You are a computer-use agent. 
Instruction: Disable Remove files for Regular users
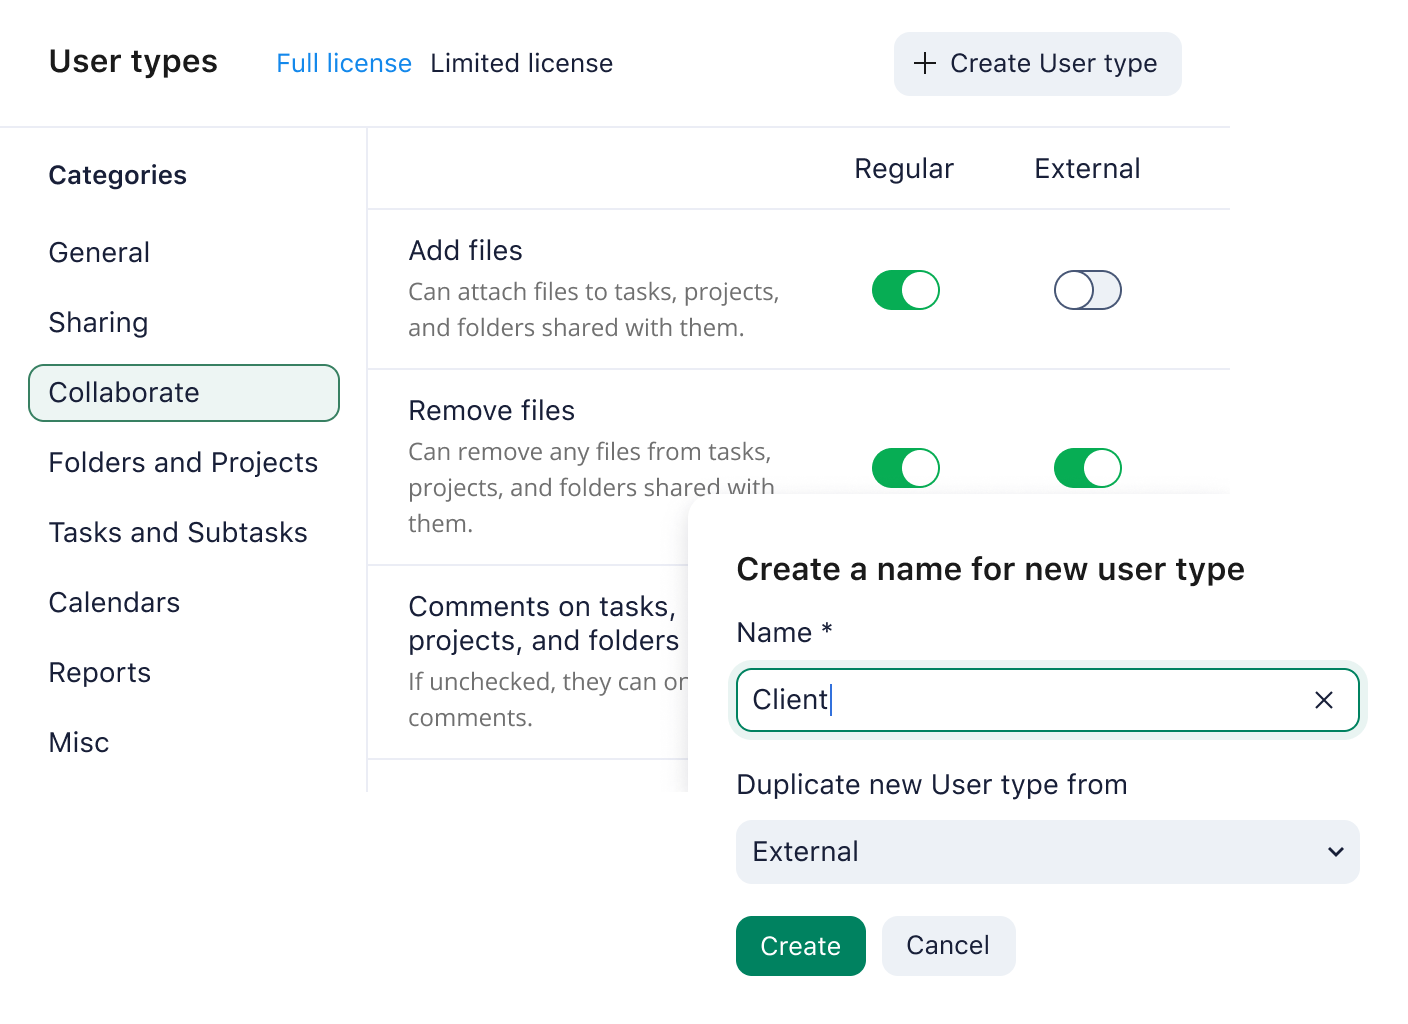coord(905,467)
